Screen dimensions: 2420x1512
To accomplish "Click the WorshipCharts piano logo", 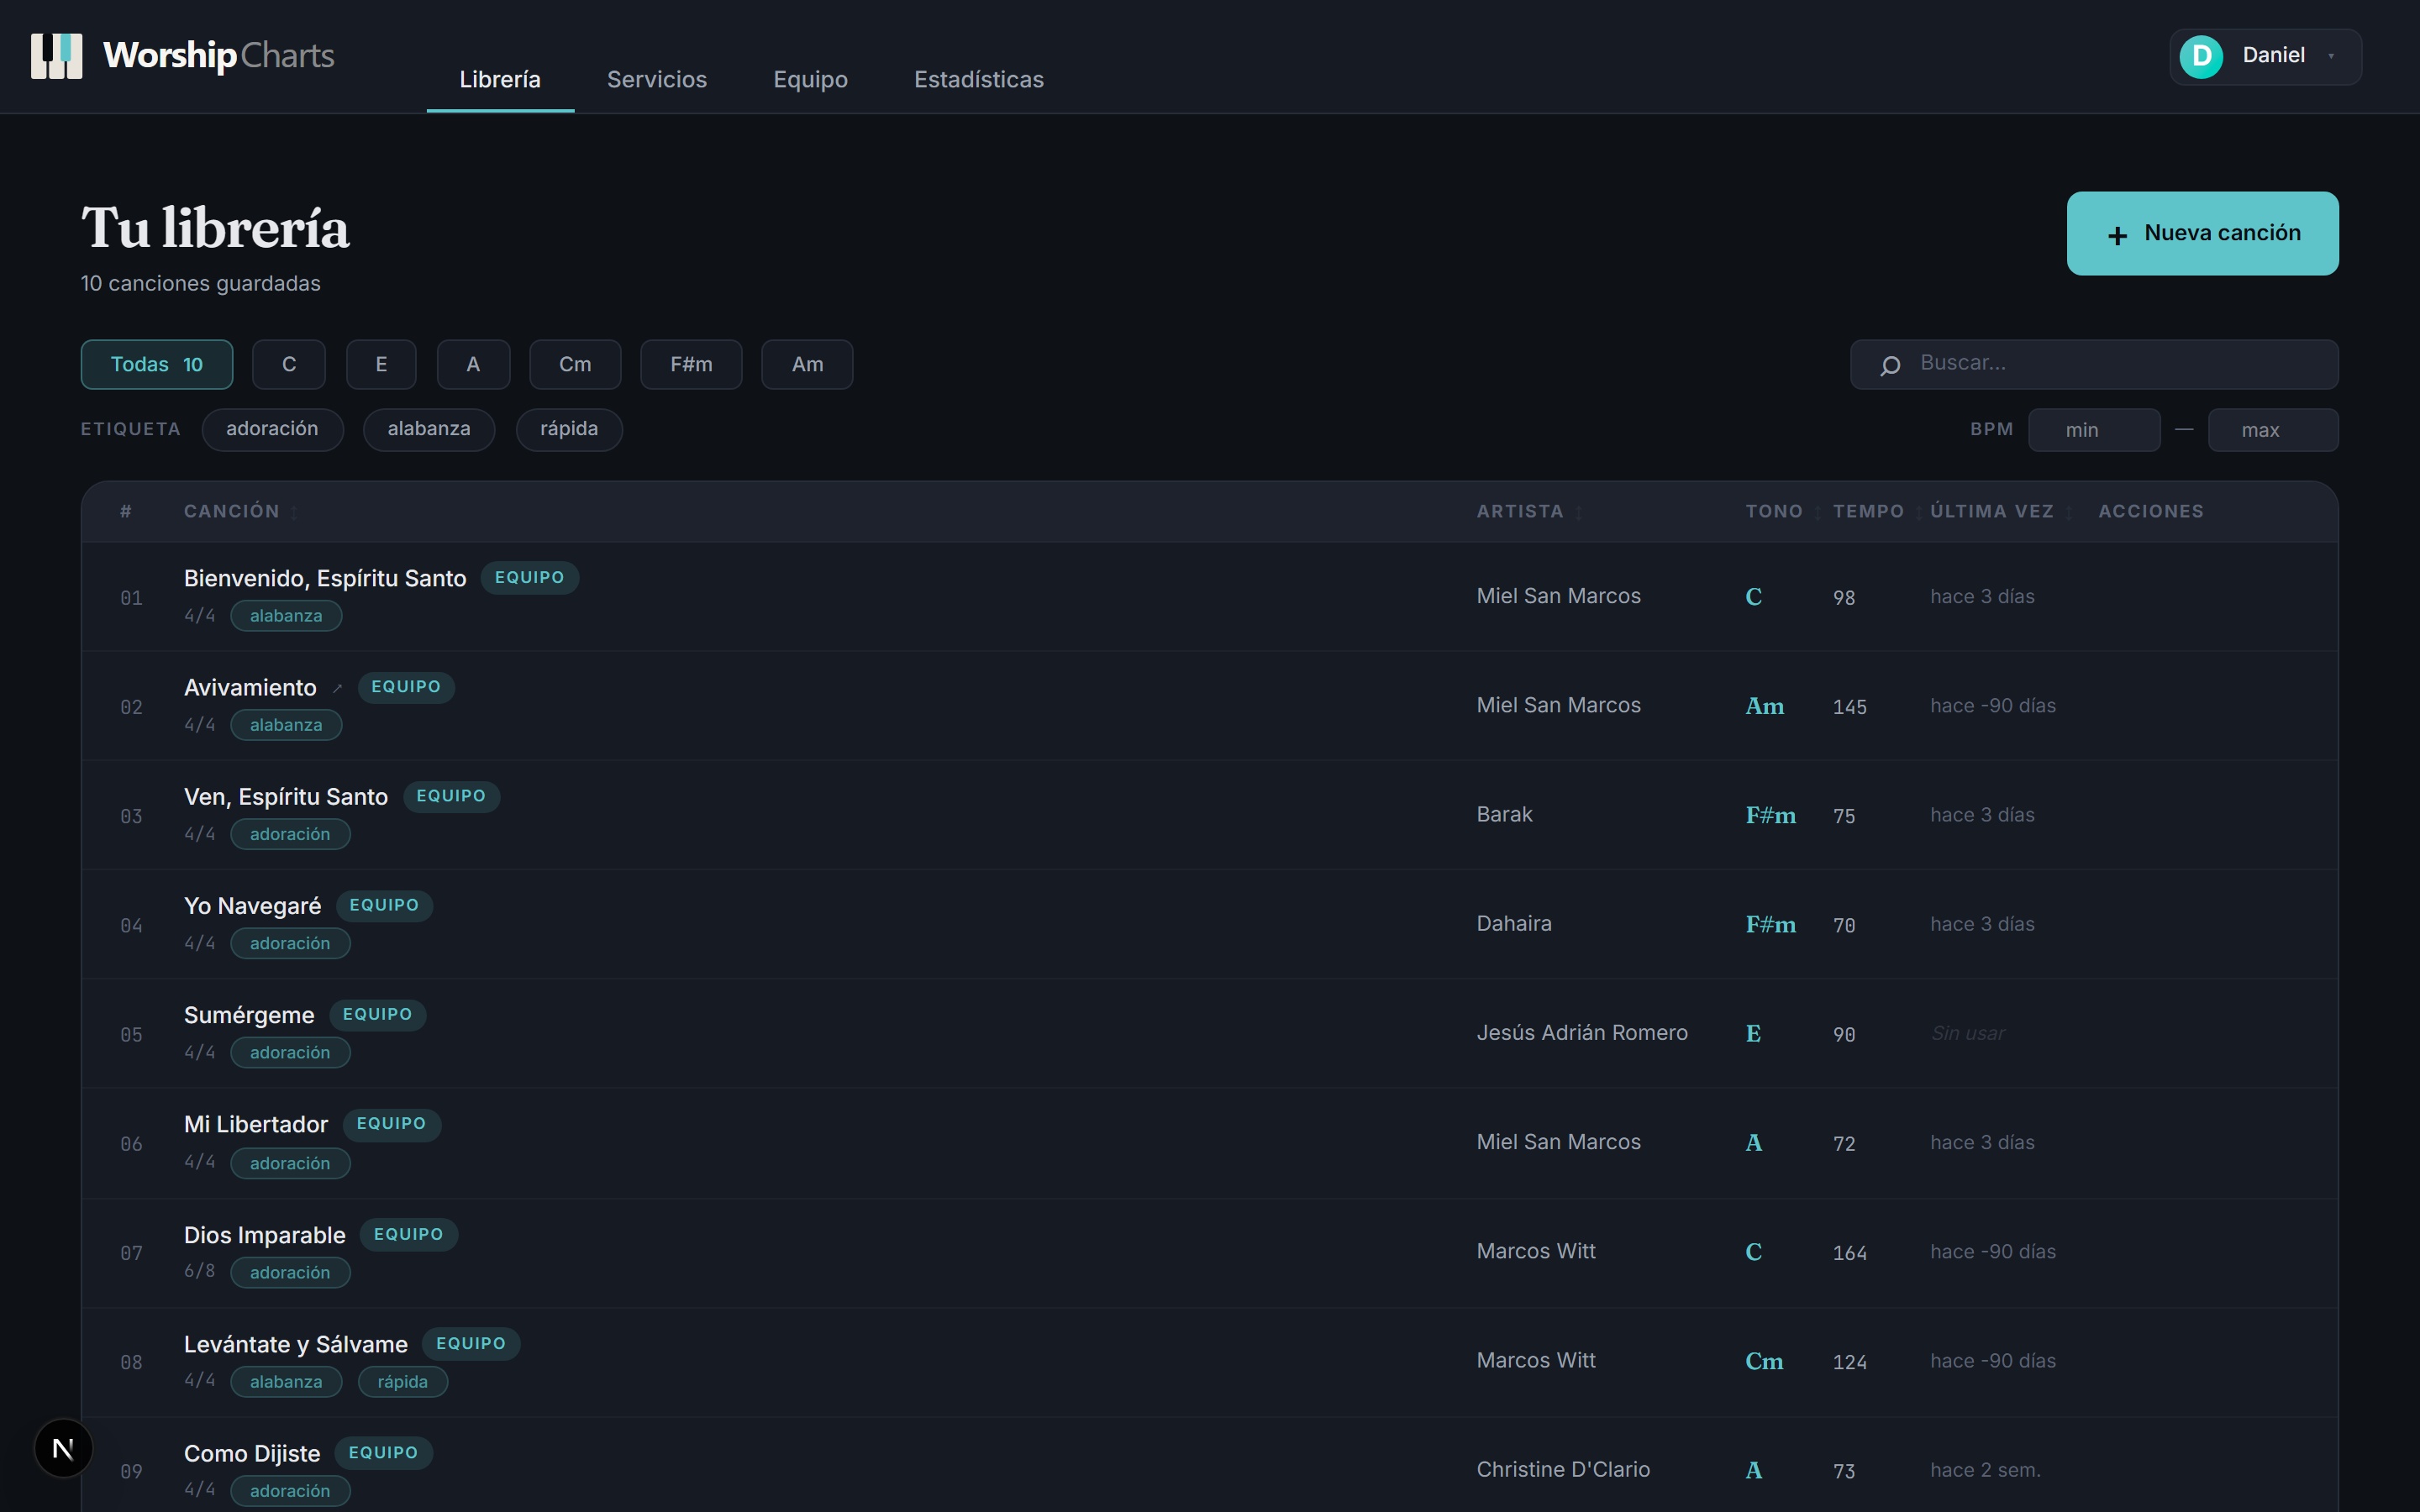I will (56, 56).
